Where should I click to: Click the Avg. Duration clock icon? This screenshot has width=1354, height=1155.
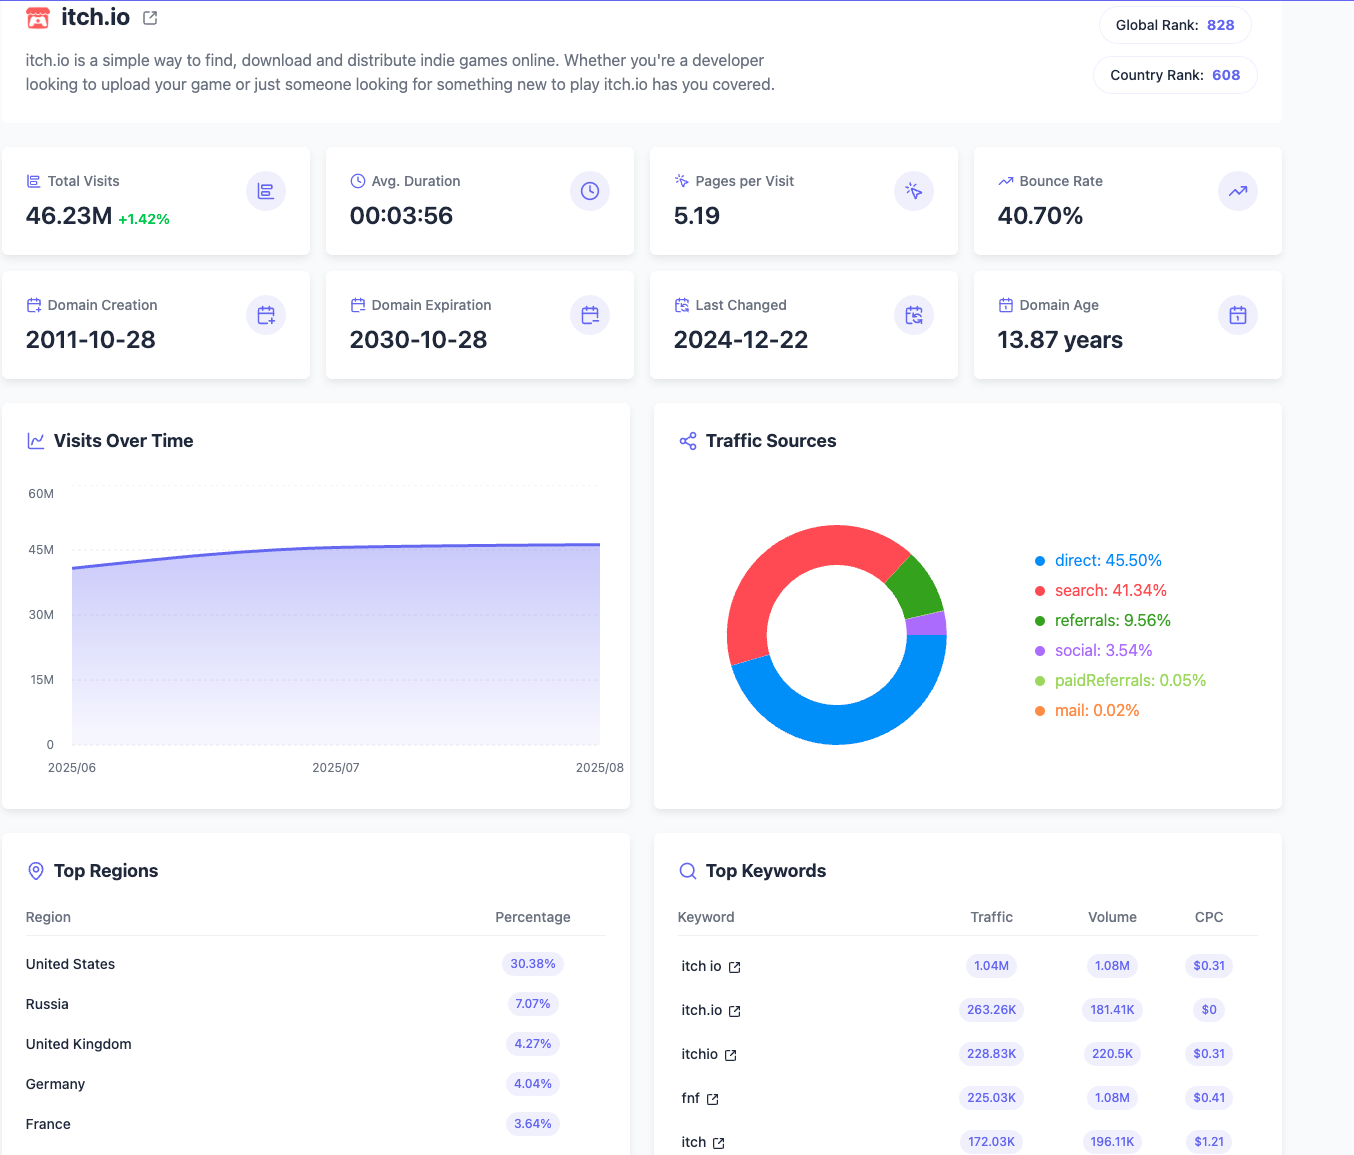pos(590,191)
